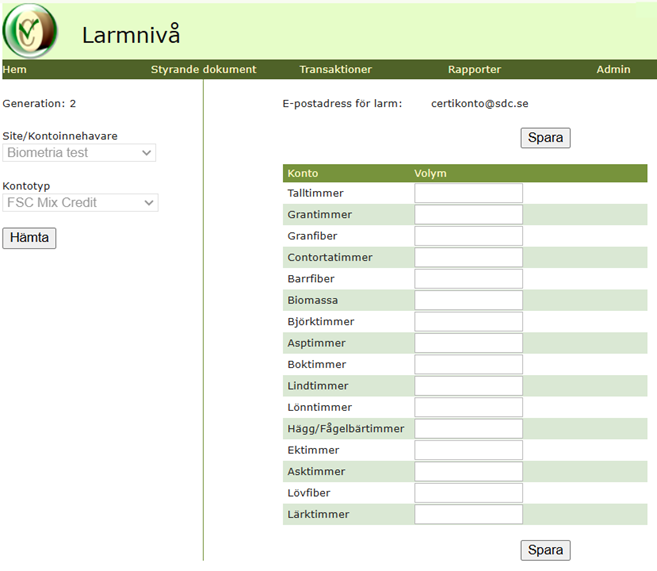Click the Contortatimmer row label
The height and width of the screenshot is (571, 657).
click(x=330, y=258)
